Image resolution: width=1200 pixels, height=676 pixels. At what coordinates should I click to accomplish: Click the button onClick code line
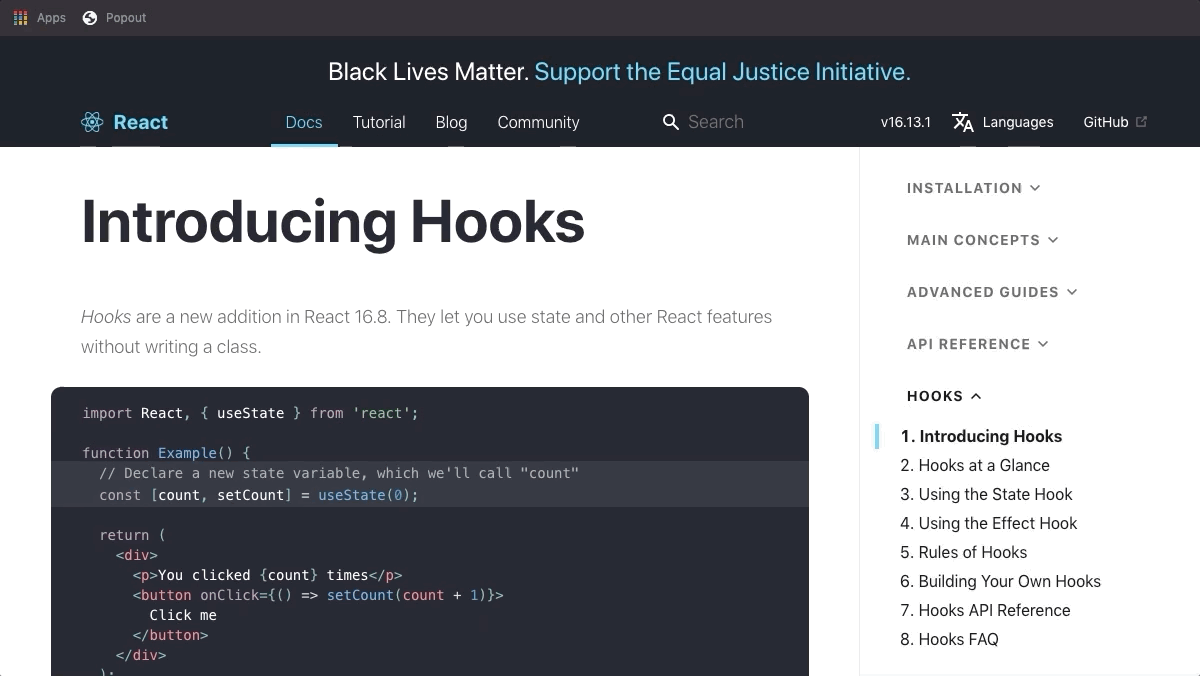[318, 595]
